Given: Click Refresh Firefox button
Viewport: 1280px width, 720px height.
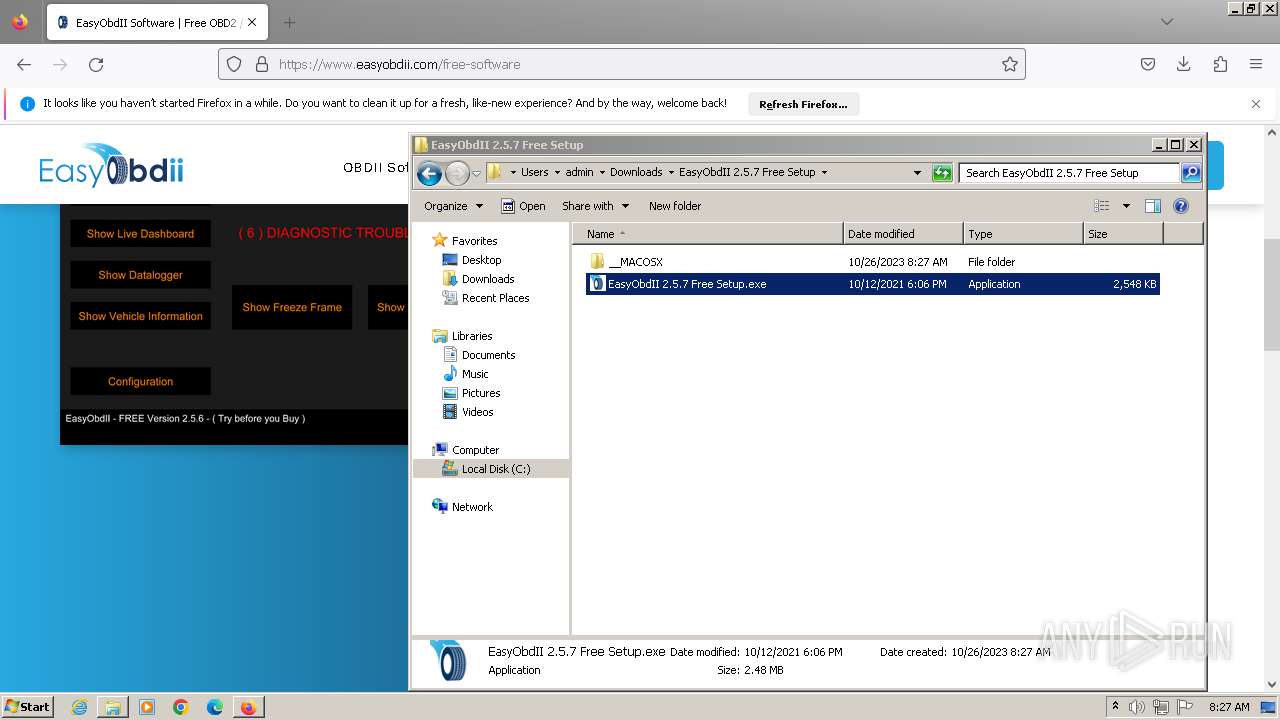Looking at the screenshot, I should coord(803,104).
